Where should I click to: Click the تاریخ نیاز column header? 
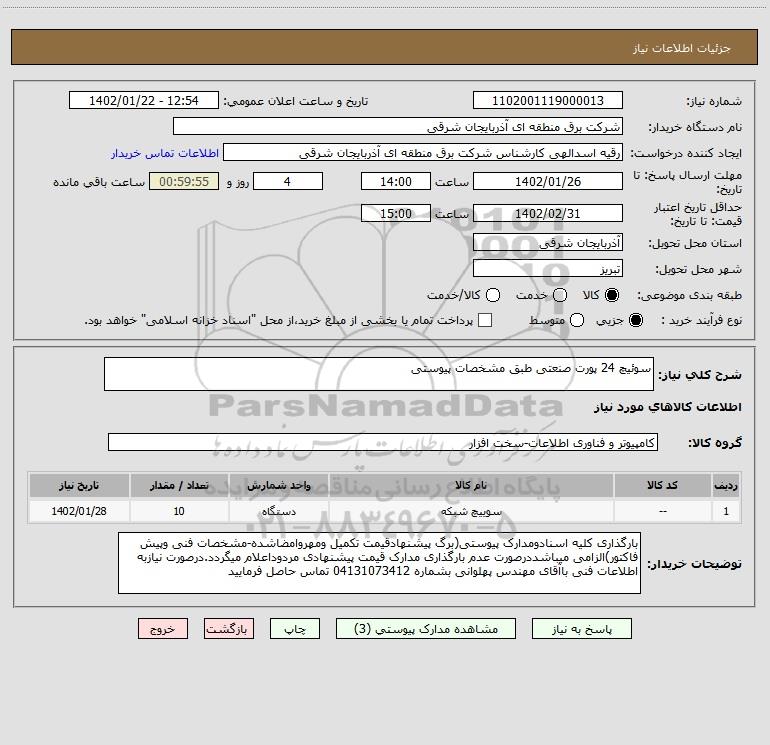coord(79,485)
